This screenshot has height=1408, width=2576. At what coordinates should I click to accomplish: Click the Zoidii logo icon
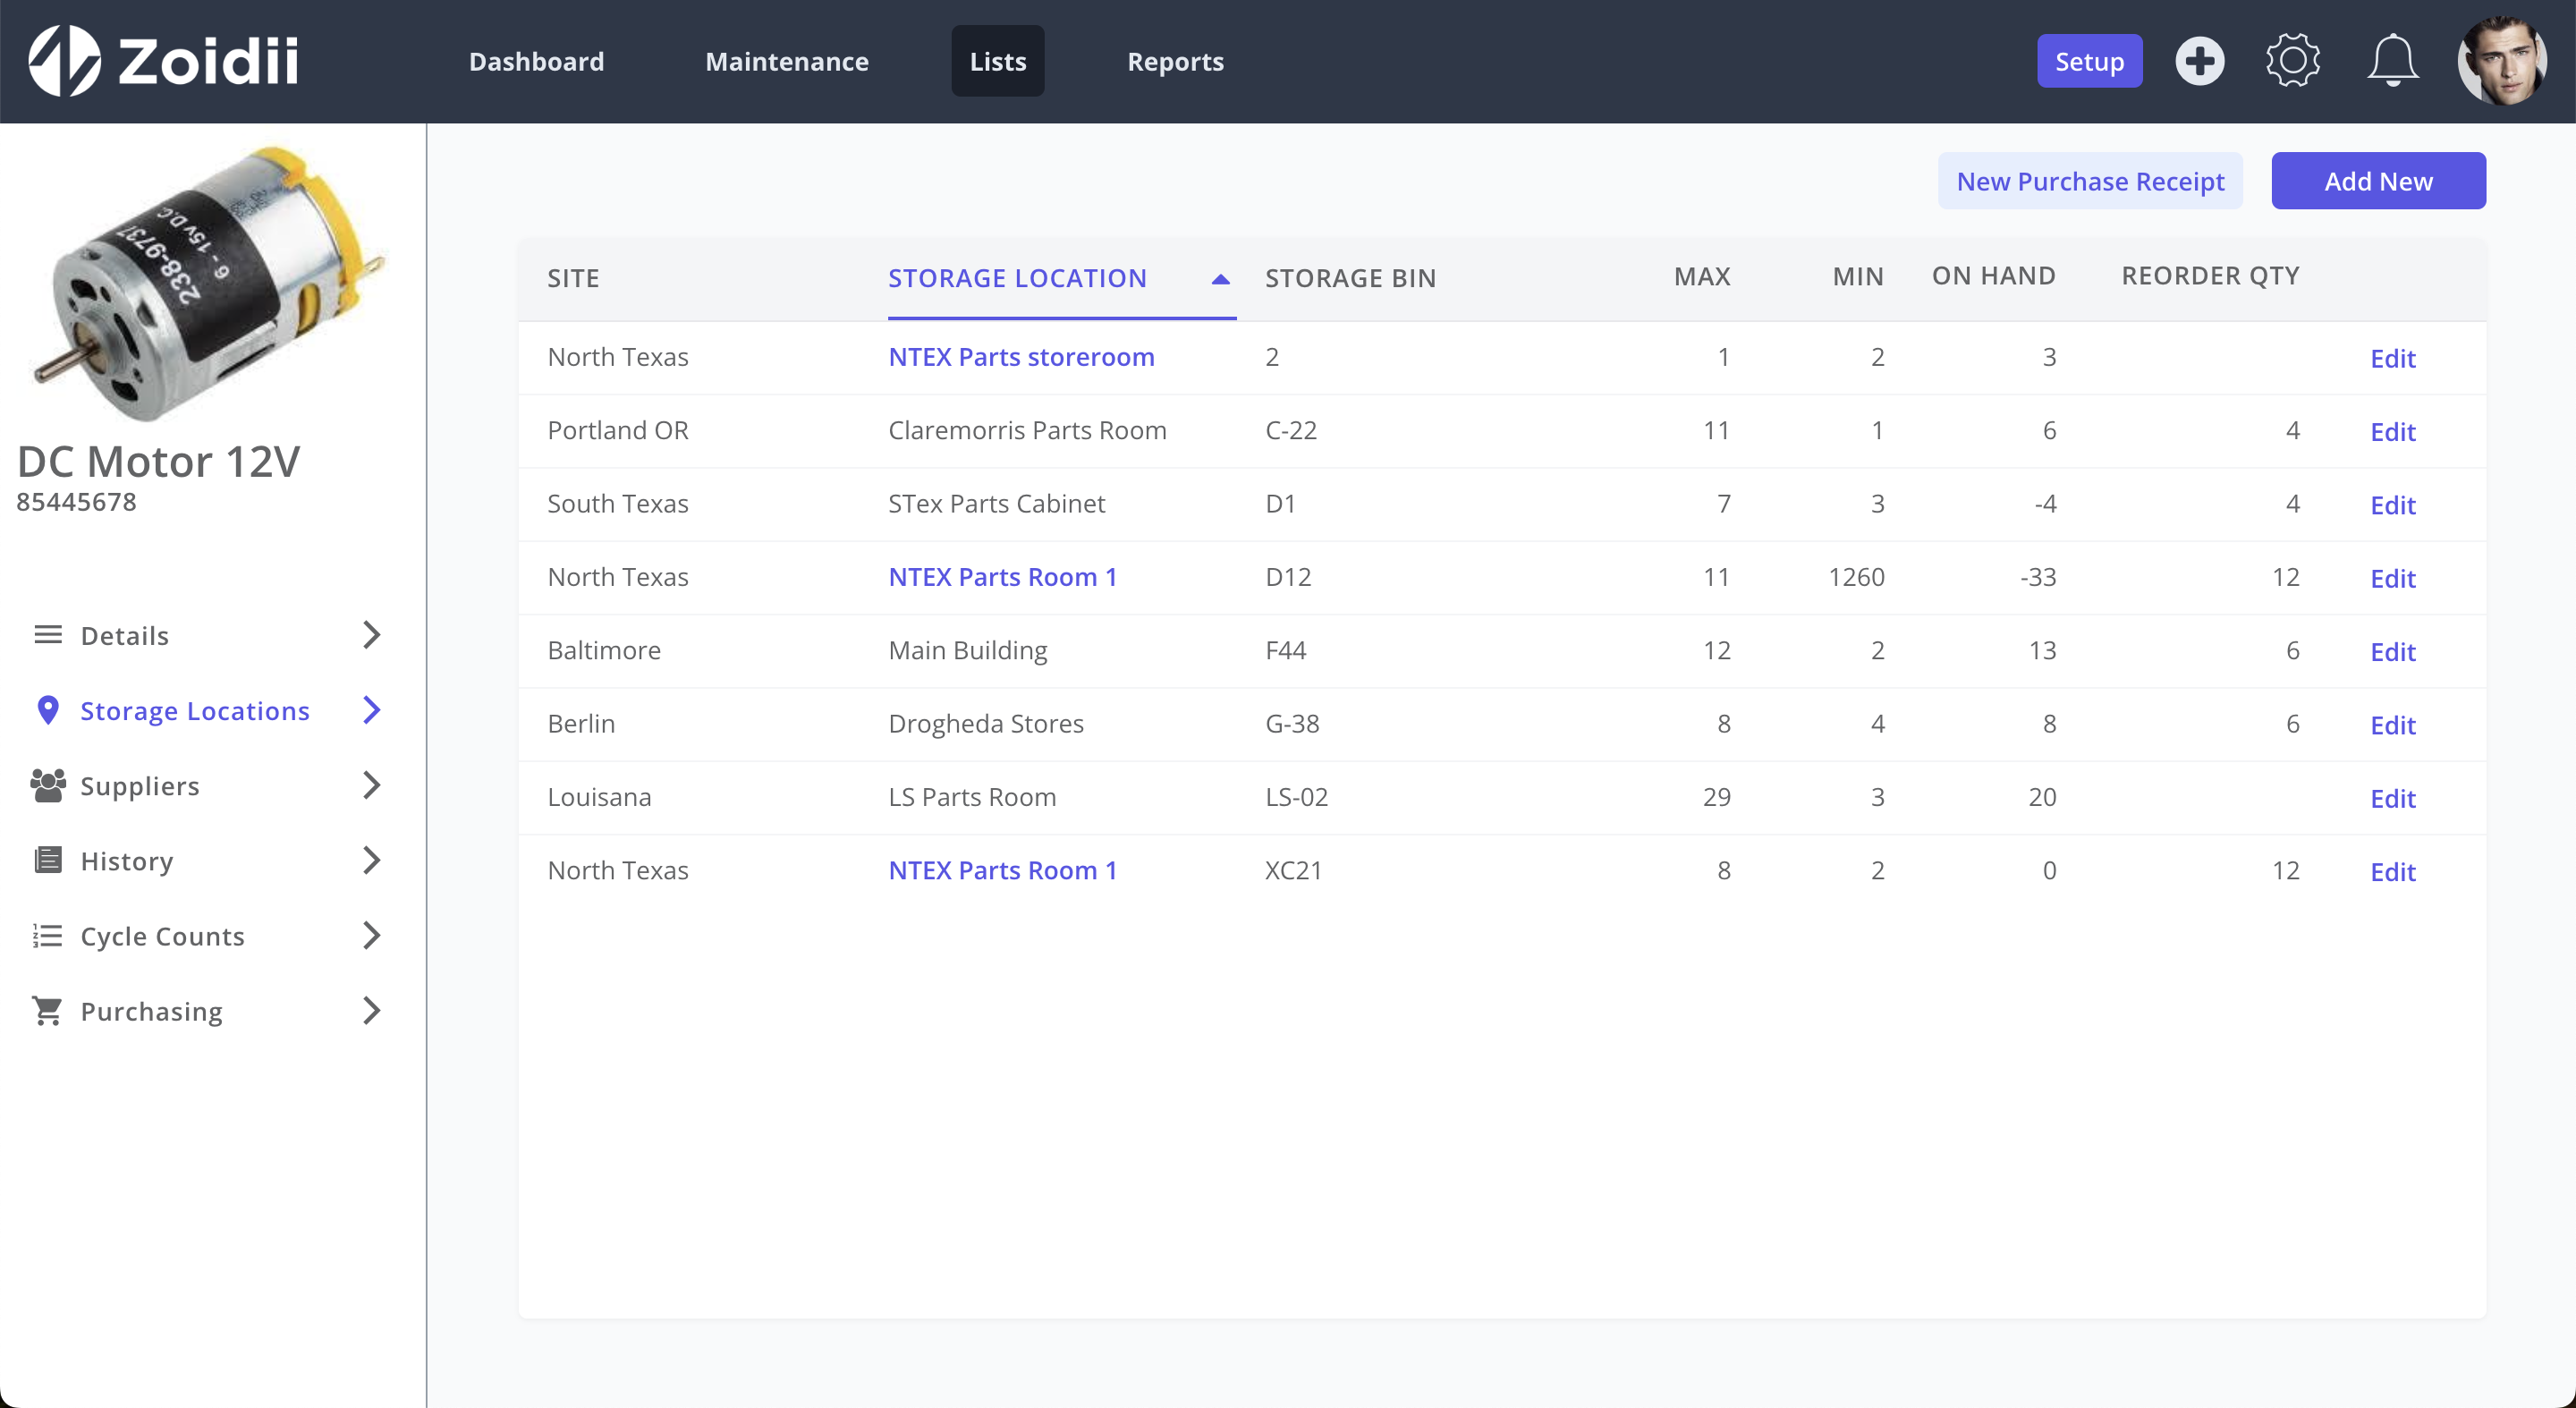click(64, 61)
